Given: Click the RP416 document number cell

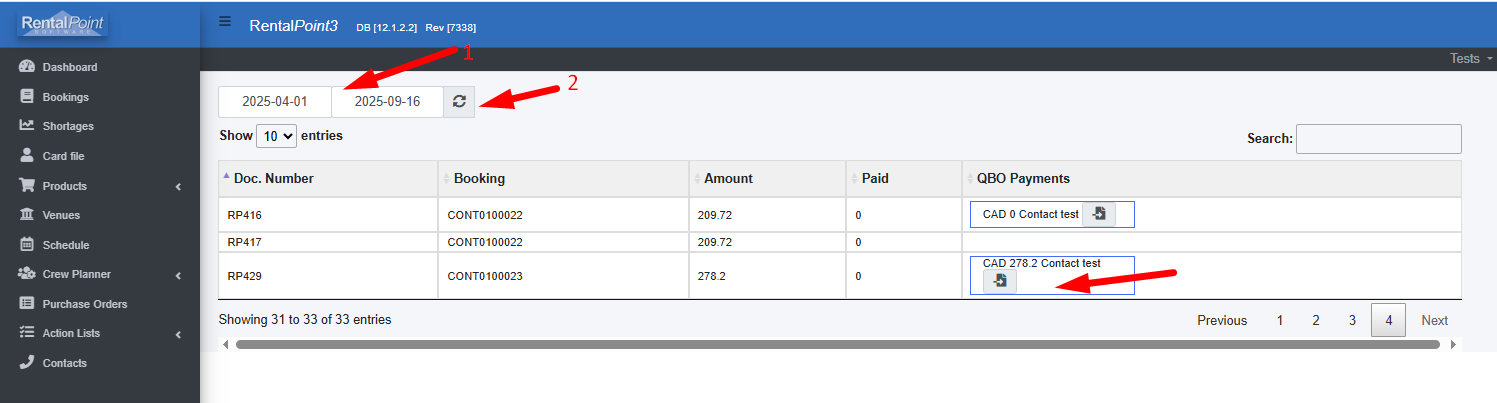Looking at the screenshot, I should pyautogui.click(x=328, y=214).
